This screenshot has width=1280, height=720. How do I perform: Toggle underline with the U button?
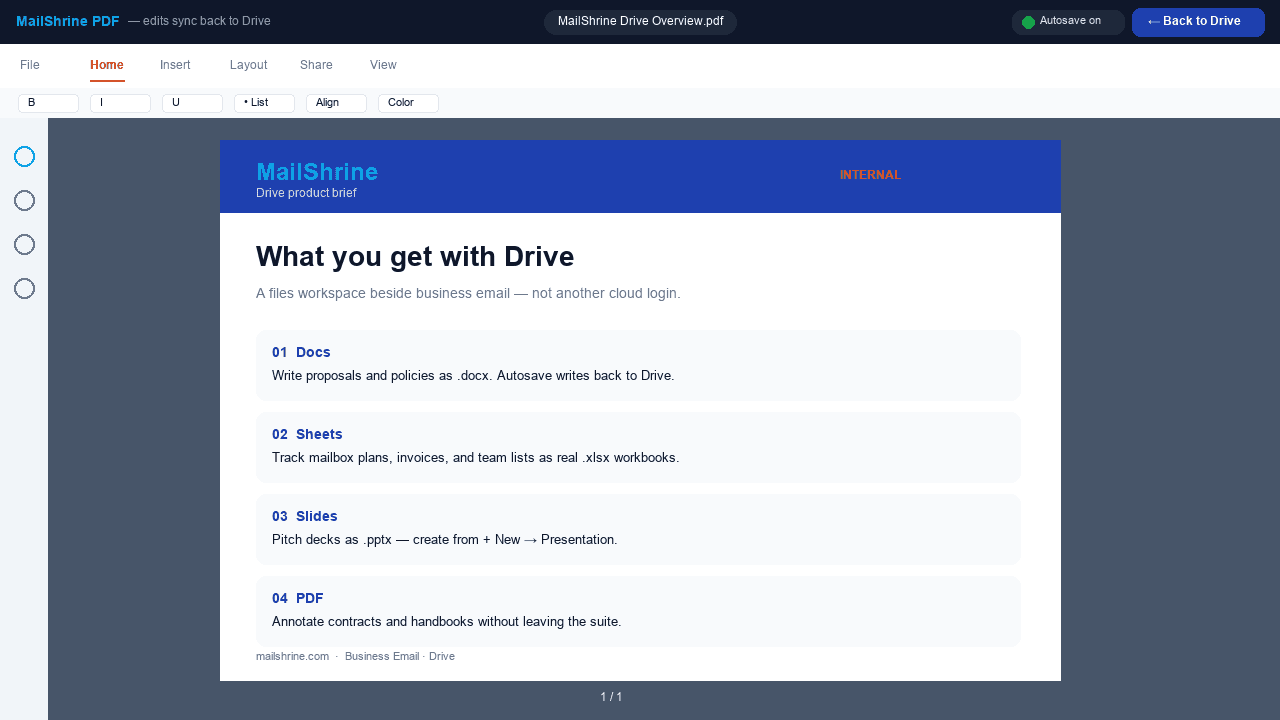pyautogui.click(x=192, y=103)
